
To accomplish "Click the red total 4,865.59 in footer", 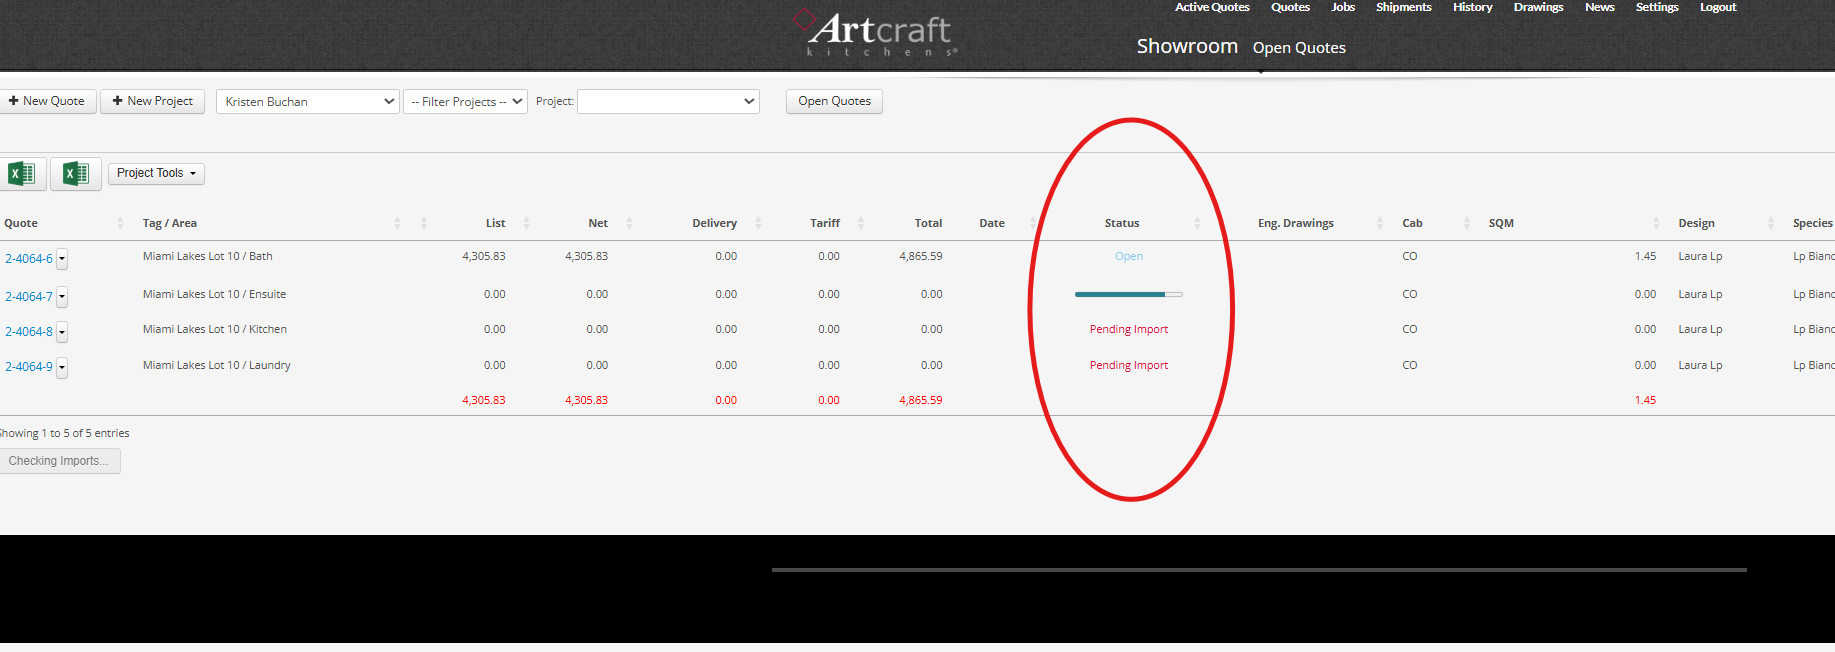I will click(x=920, y=401).
